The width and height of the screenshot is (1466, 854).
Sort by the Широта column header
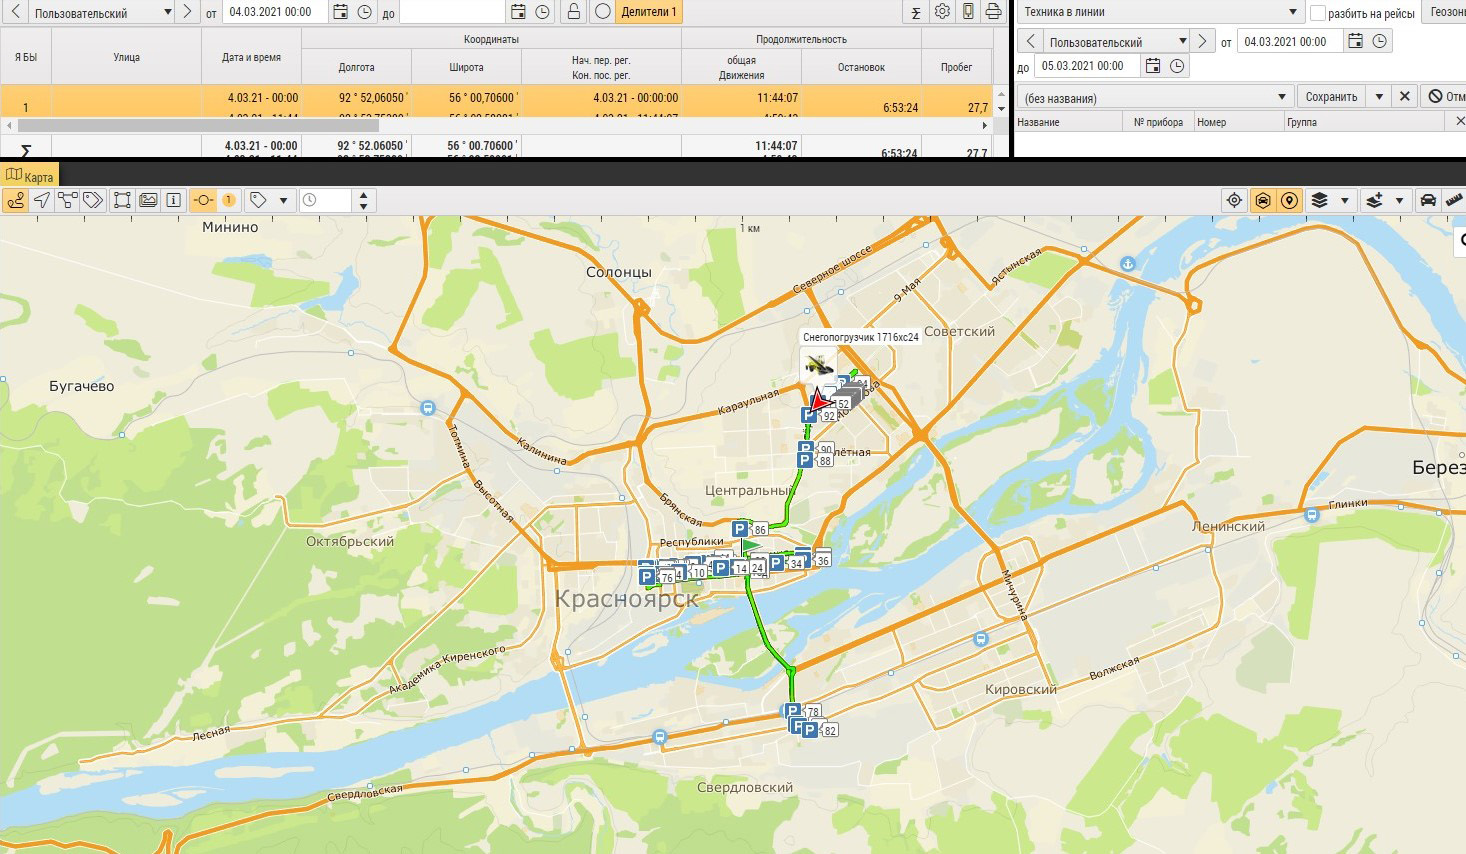[467, 67]
